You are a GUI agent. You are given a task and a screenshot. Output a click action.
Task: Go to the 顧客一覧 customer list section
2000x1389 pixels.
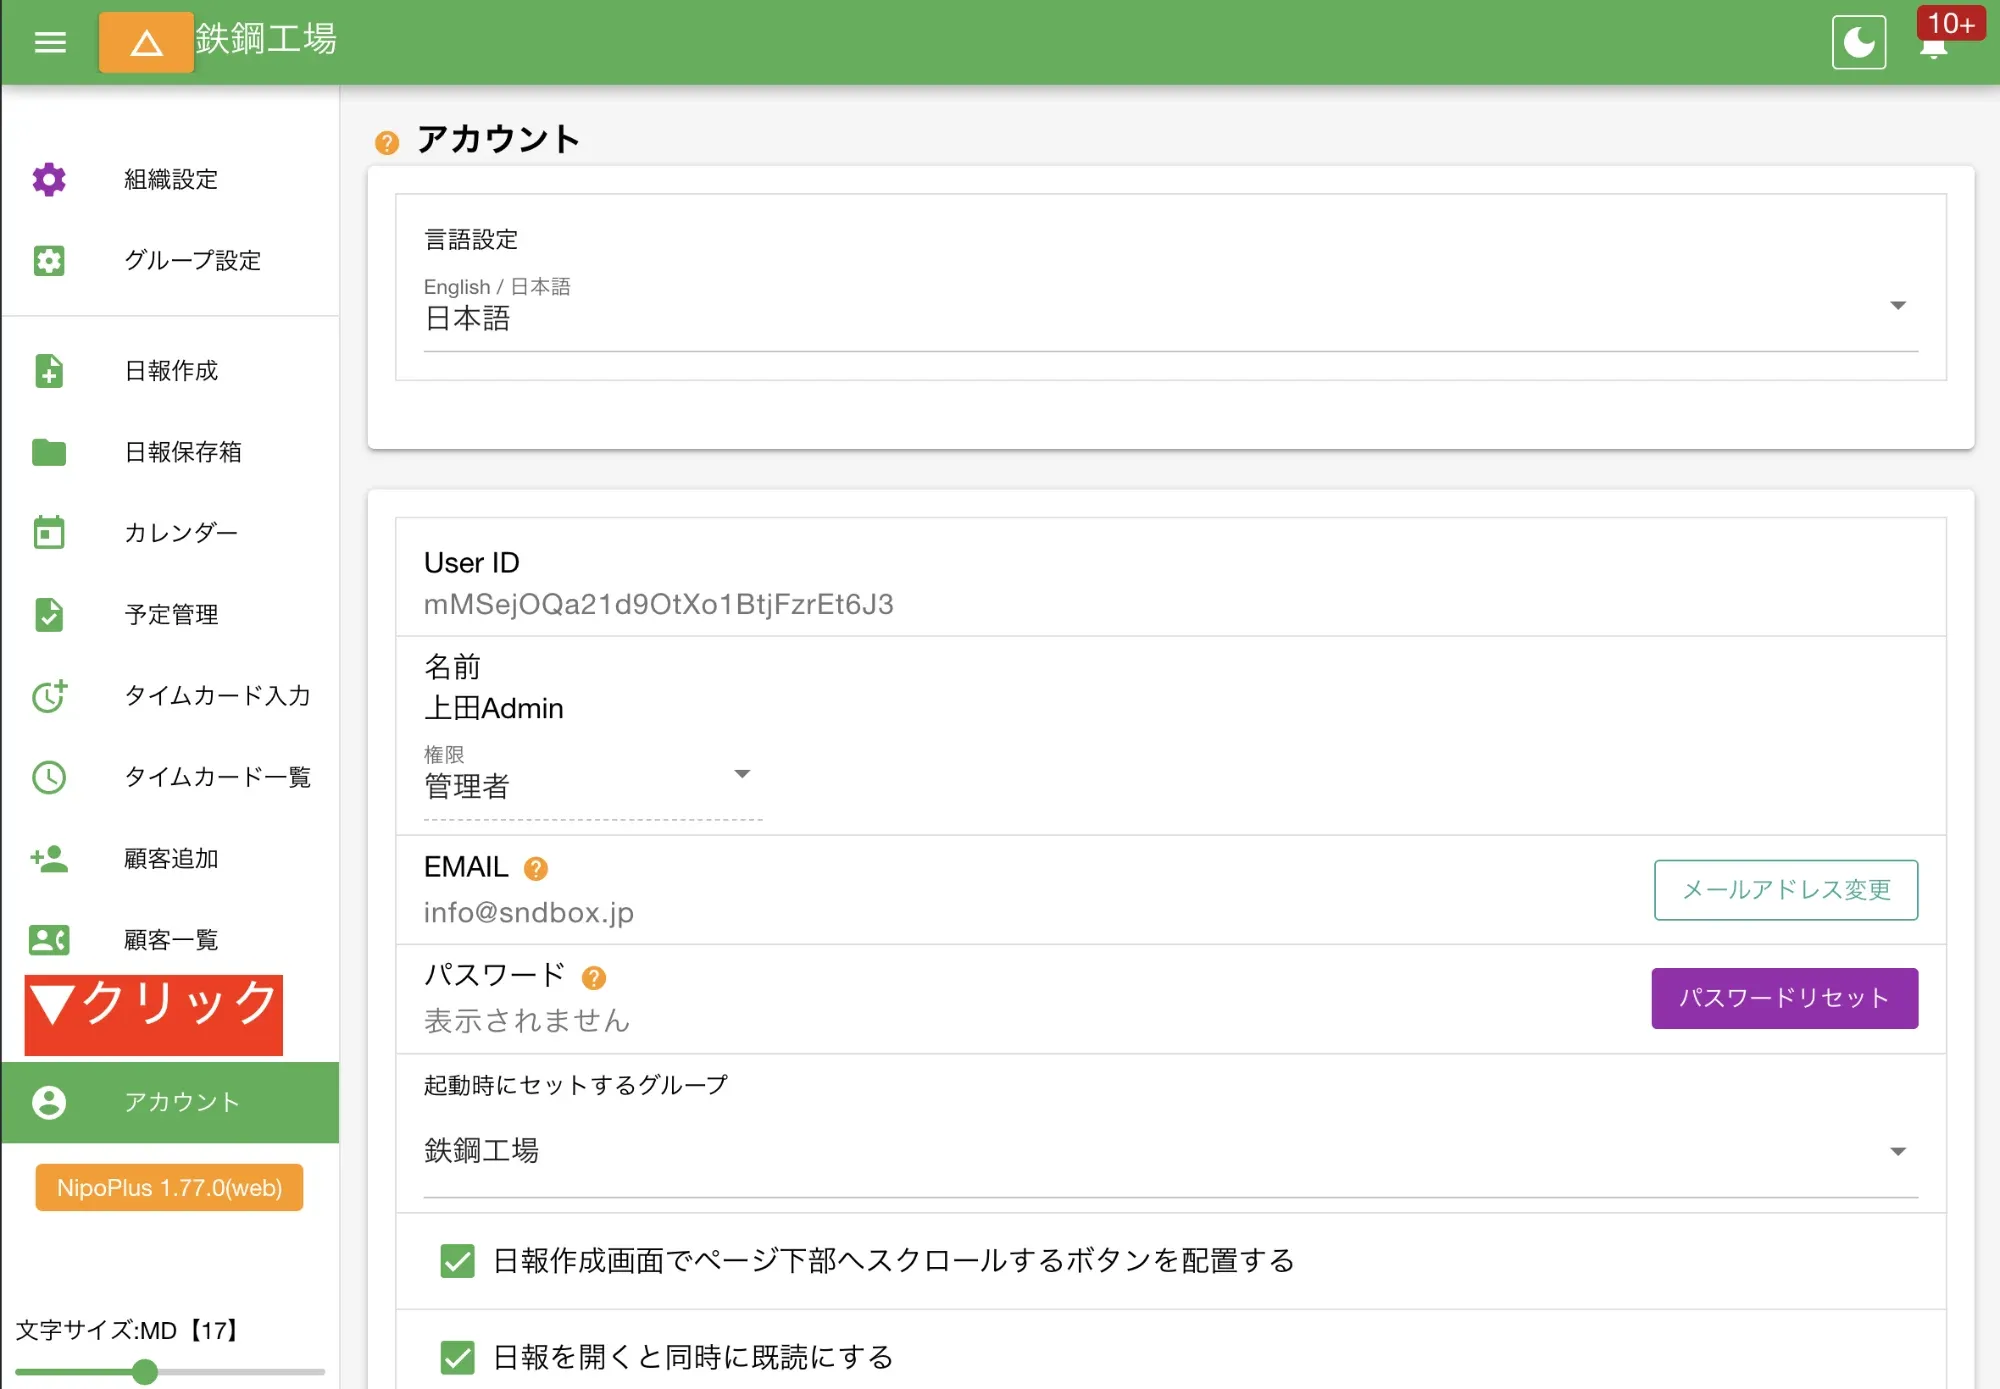pos(49,939)
